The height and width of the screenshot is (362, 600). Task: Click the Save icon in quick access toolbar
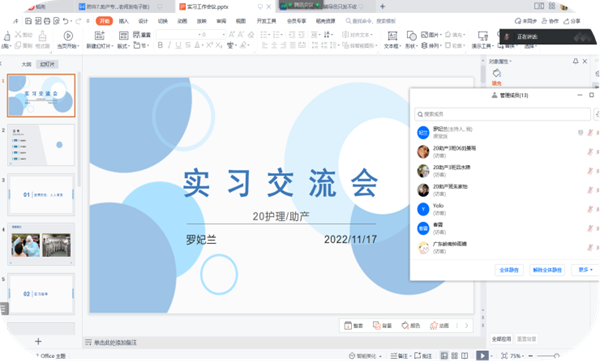tap(28, 21)
